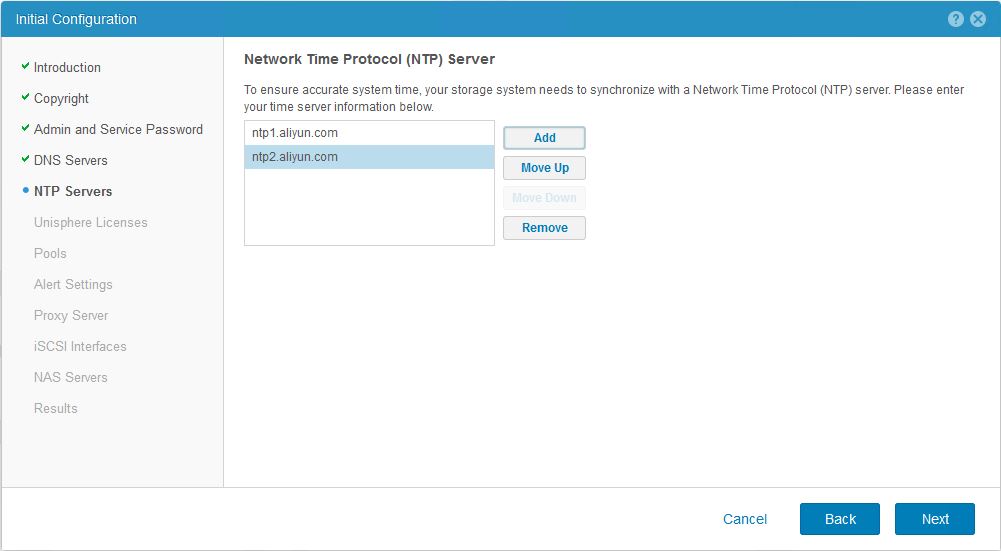This screenshot has width=1001, height=551.
Task: Select ntp1.aliyun.com in the server list
Action: click(369, 133)
